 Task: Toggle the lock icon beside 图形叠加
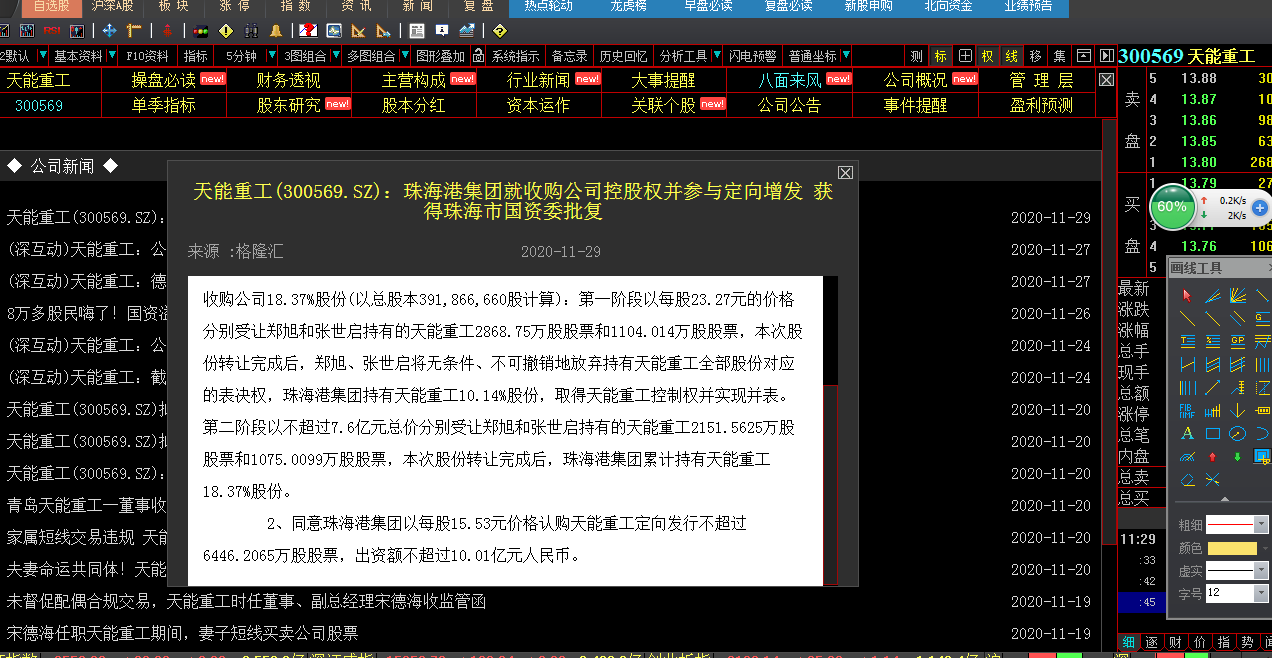coord(478,55)
